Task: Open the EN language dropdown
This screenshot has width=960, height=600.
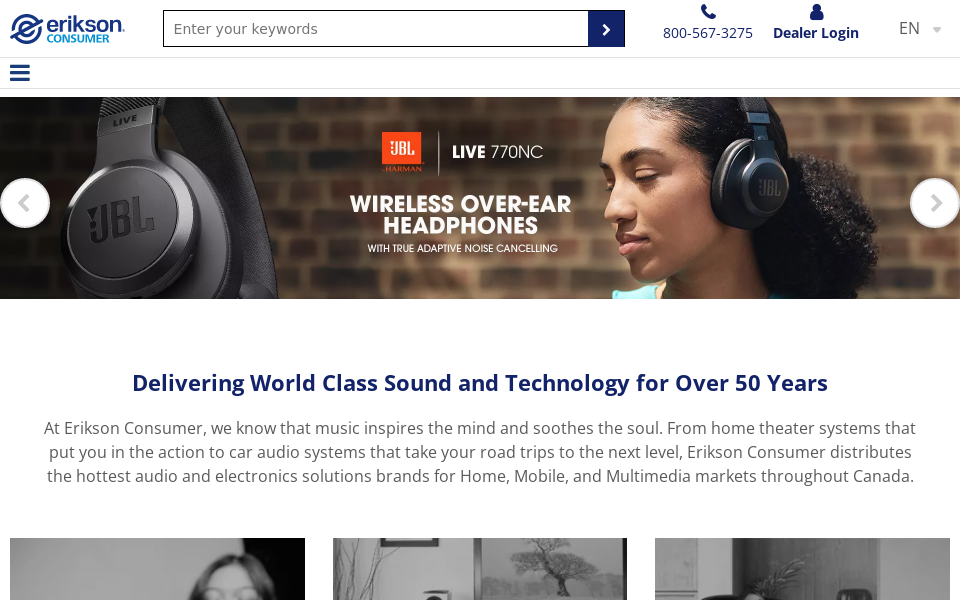Action: point(909,28)
